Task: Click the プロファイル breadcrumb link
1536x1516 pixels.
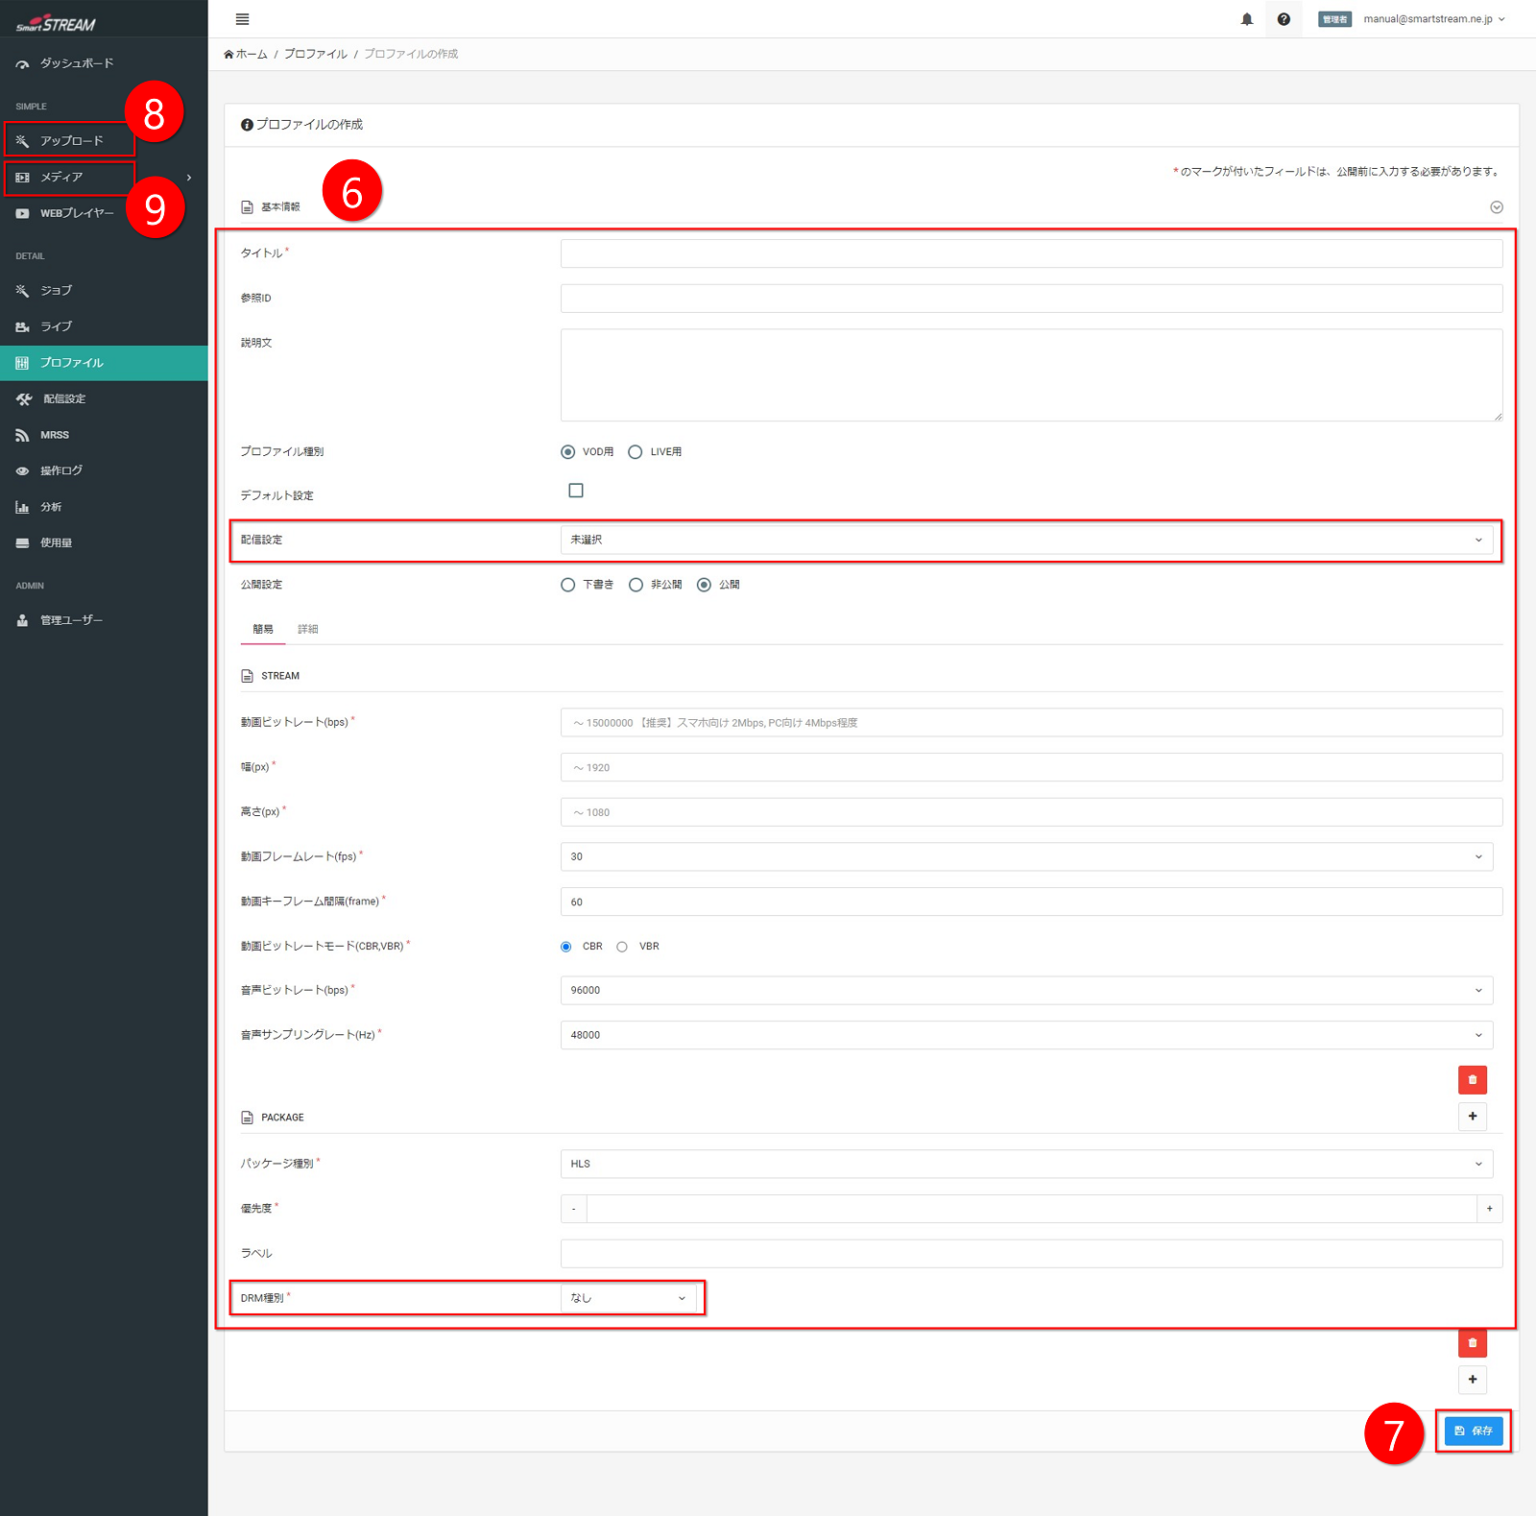Action: pyautogui.click(x=315, y=54)
